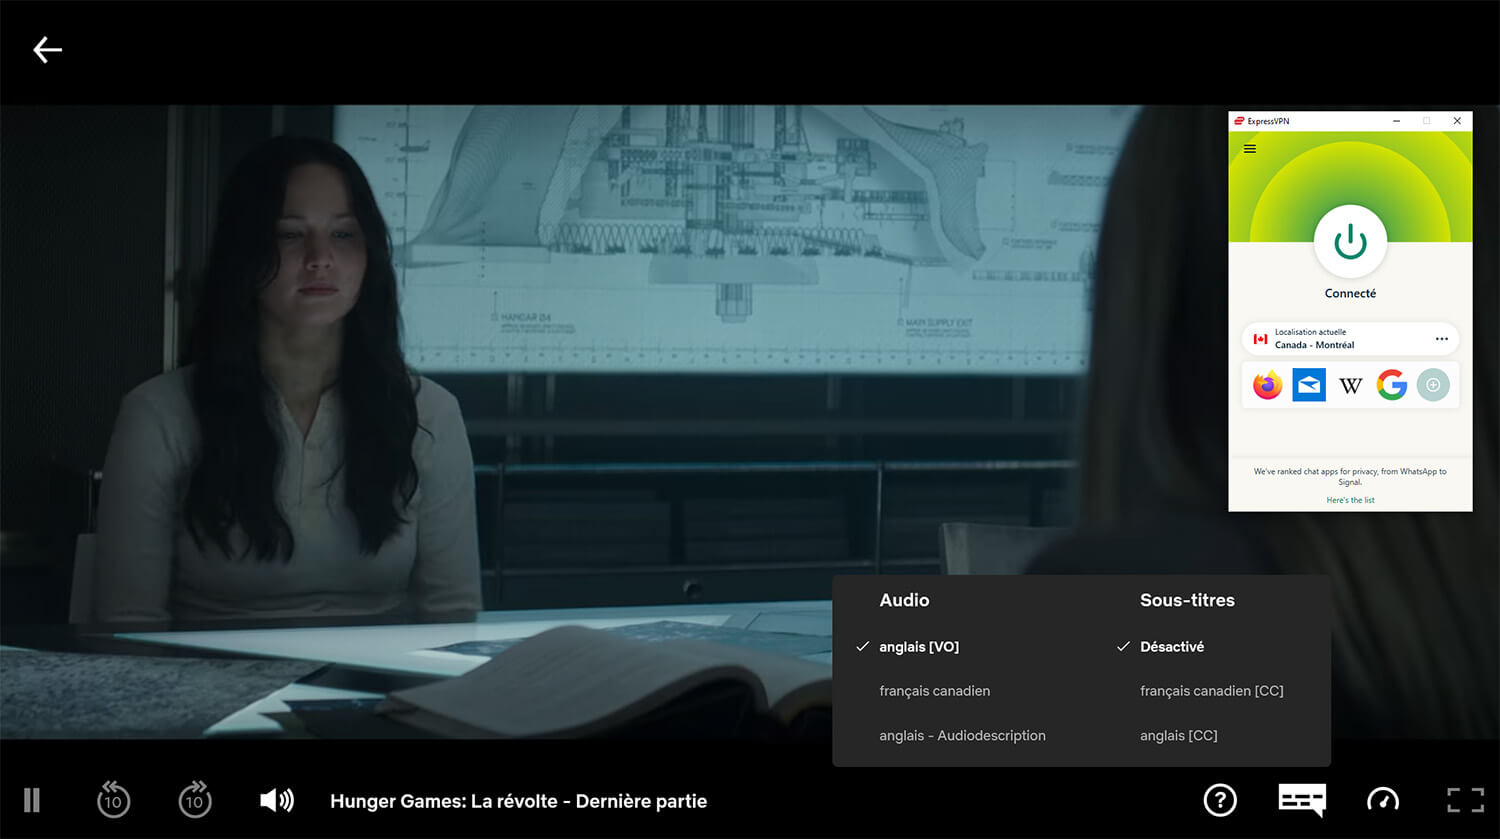Screen dimensions: 1500x839
Task: Select Désactivé subtitles option
Action: (1172, 647)
